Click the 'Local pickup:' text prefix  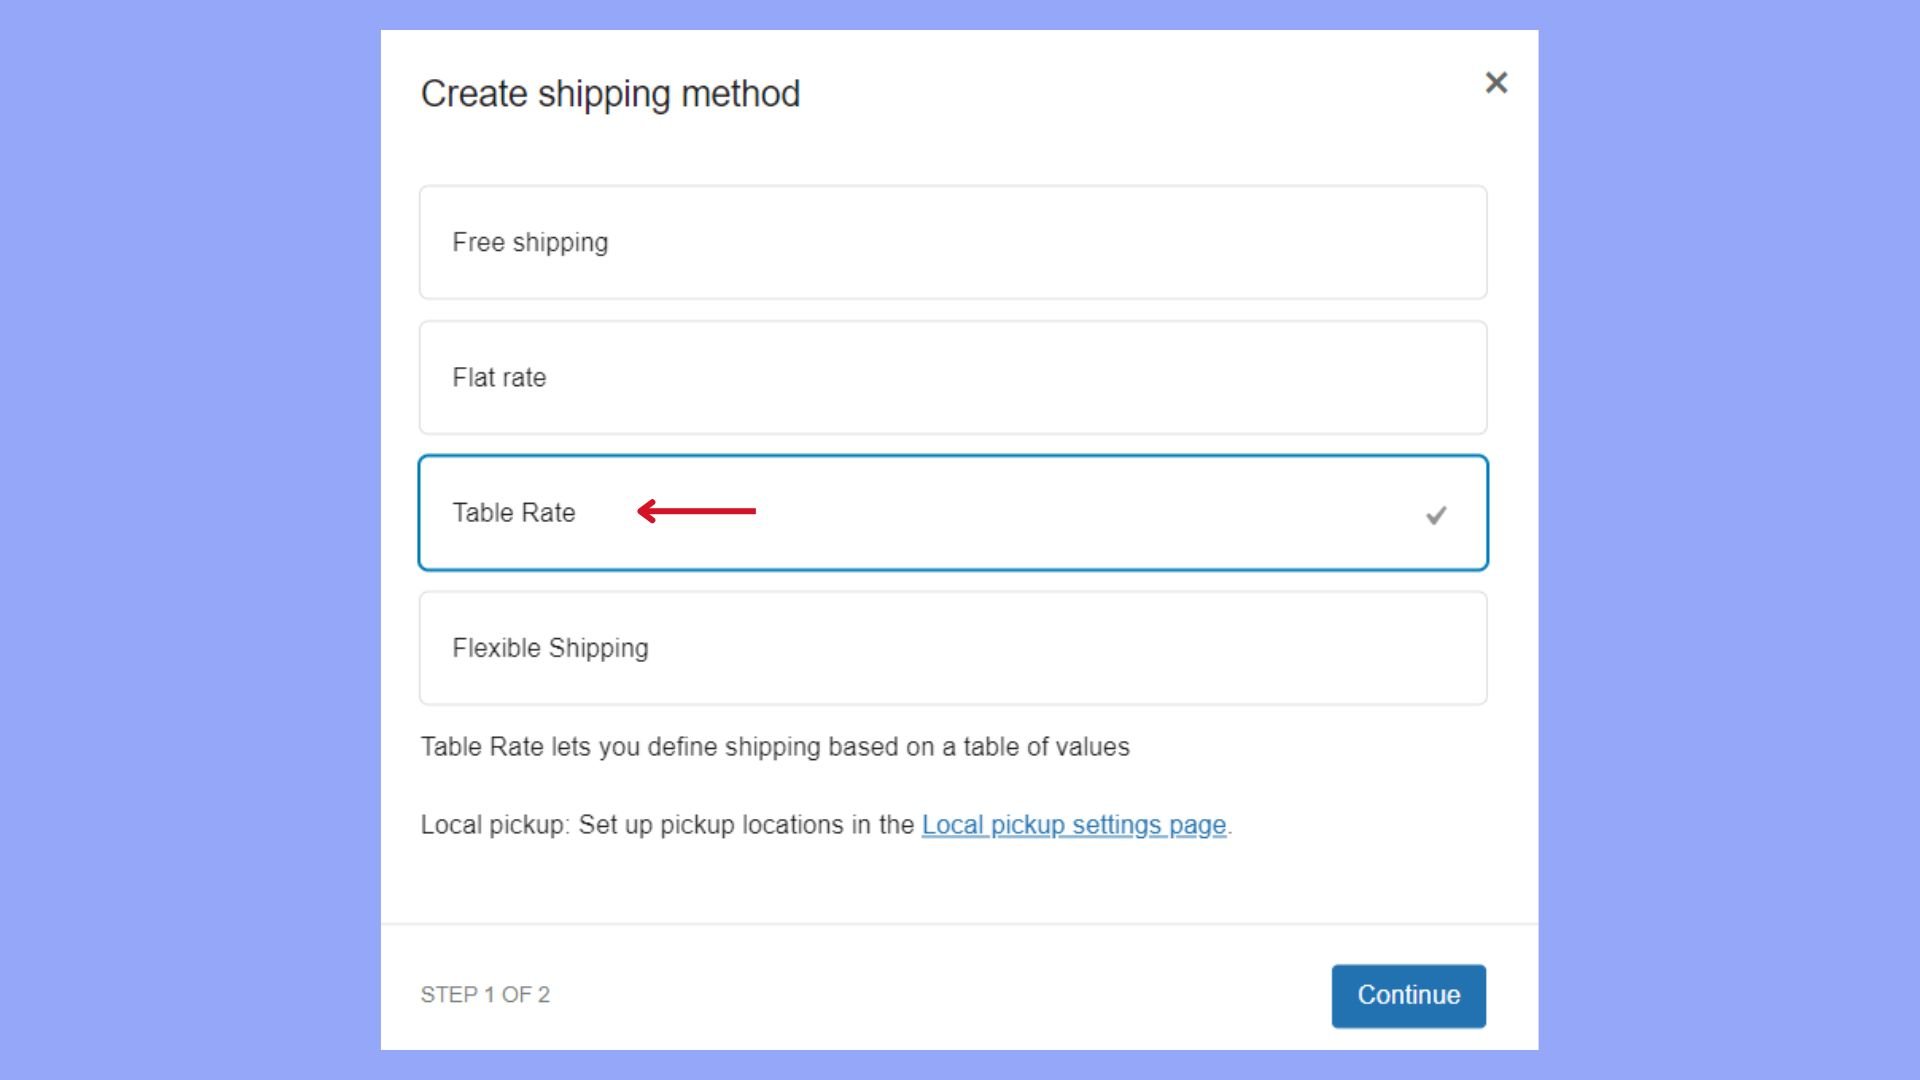[495, 825]
